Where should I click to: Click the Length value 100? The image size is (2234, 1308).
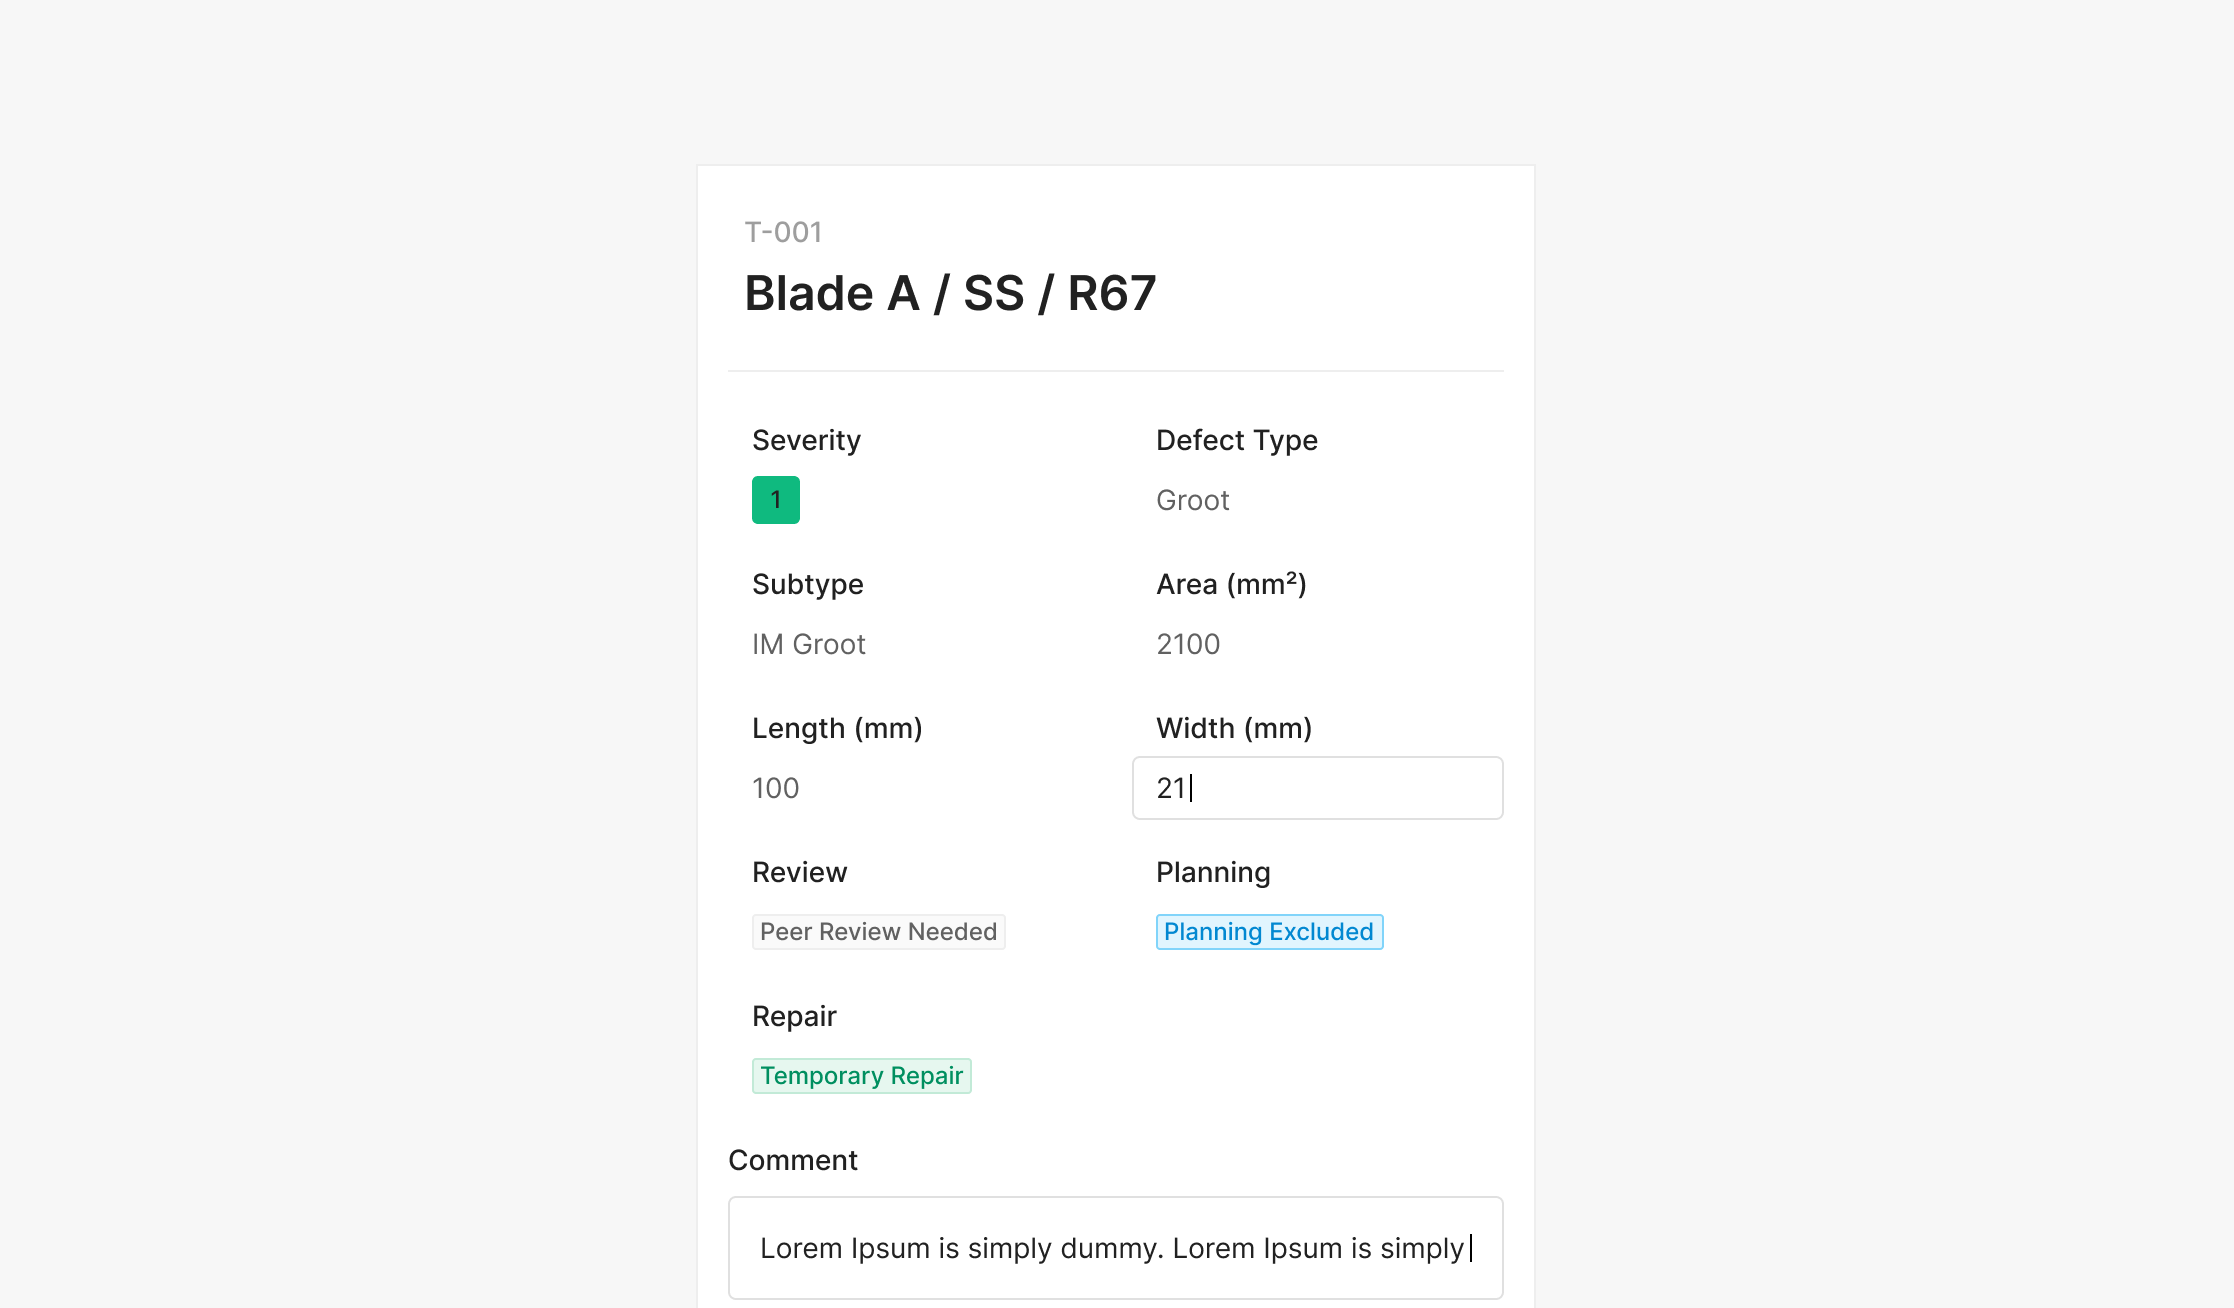[775, 788]
